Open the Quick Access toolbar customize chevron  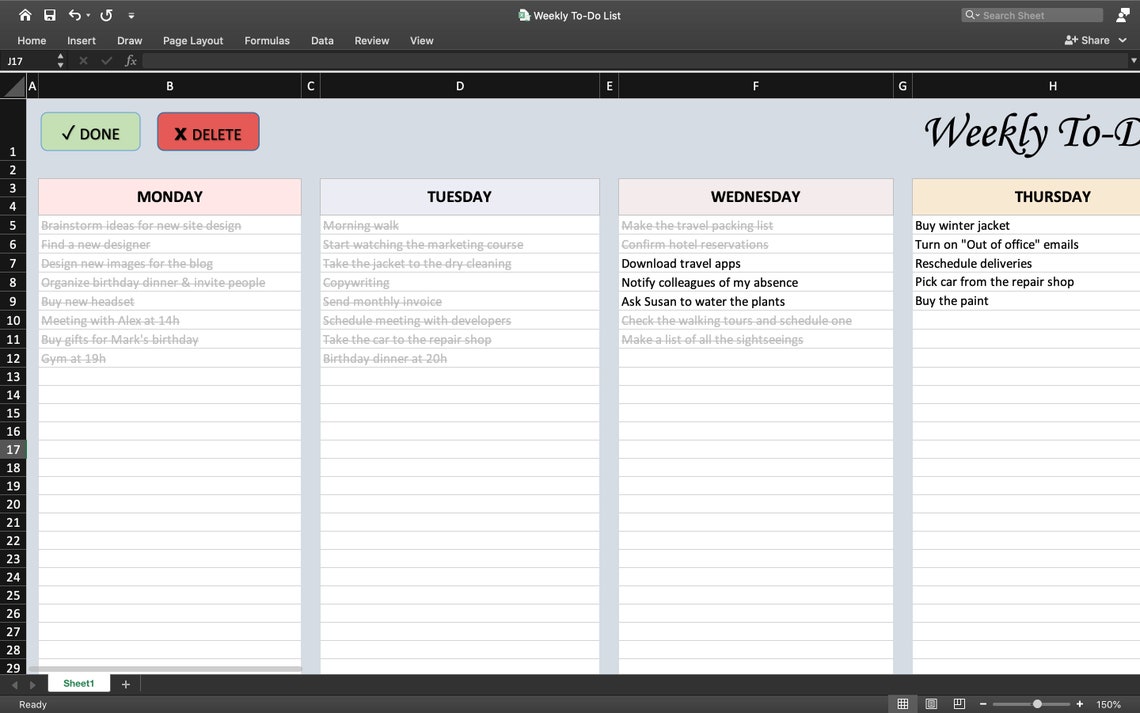131,14
